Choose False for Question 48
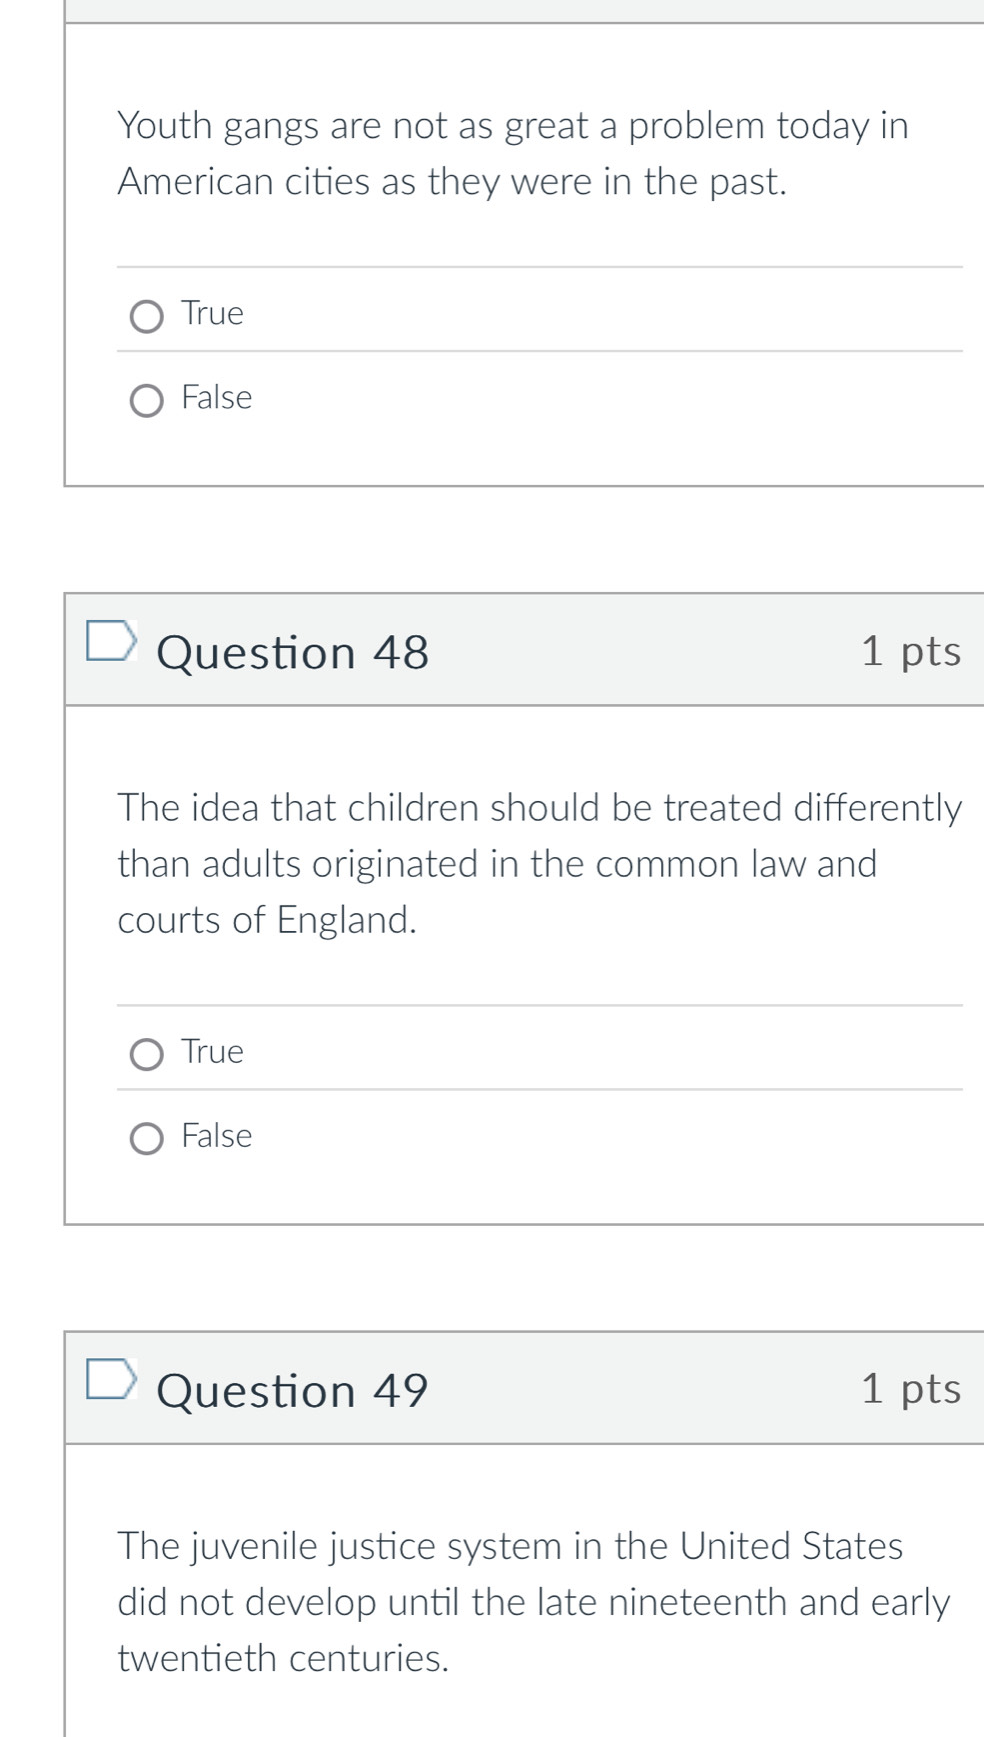Viewport: 984px width, 1737px height. pyautogui.click(x=147, y=1139)
